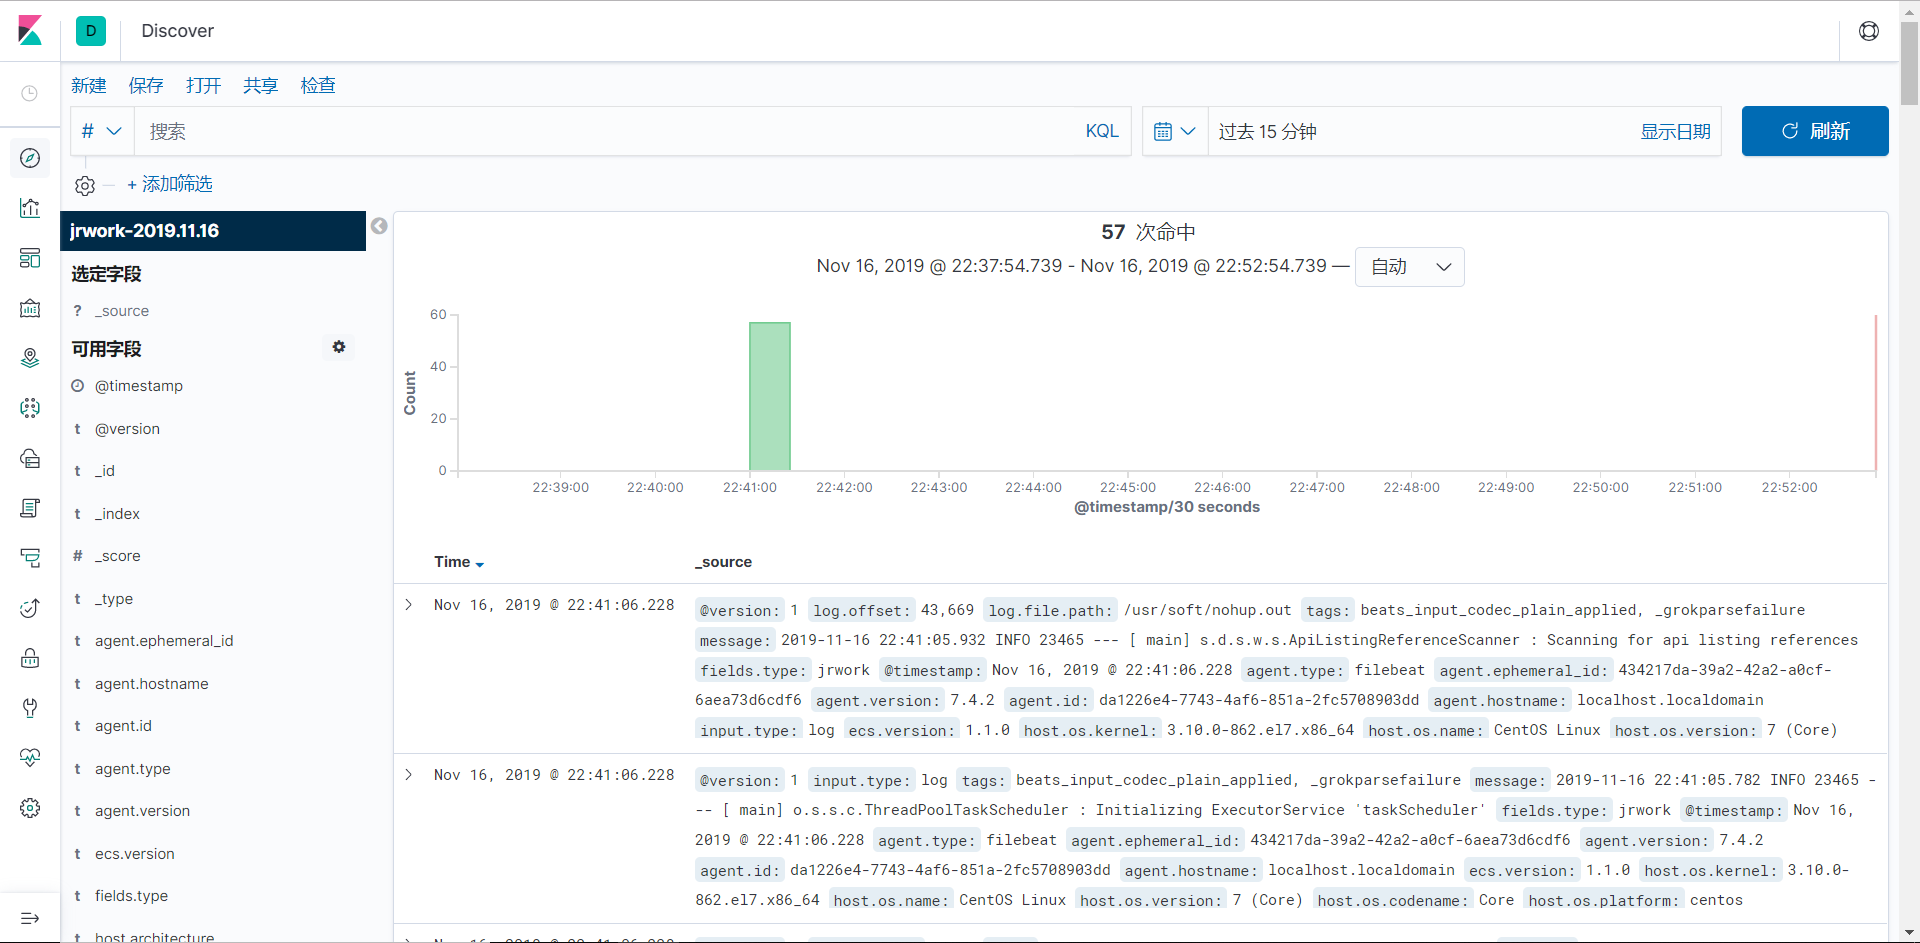The image size is (1920, 943).
Task: Select ecs.version field in list
Action: pyautogui.click(x=134, y=854)
